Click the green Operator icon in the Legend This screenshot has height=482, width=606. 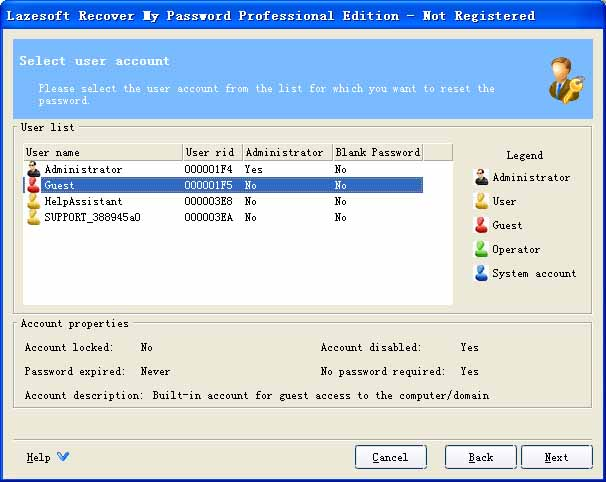pyautogui.click(x=481, y=249)
